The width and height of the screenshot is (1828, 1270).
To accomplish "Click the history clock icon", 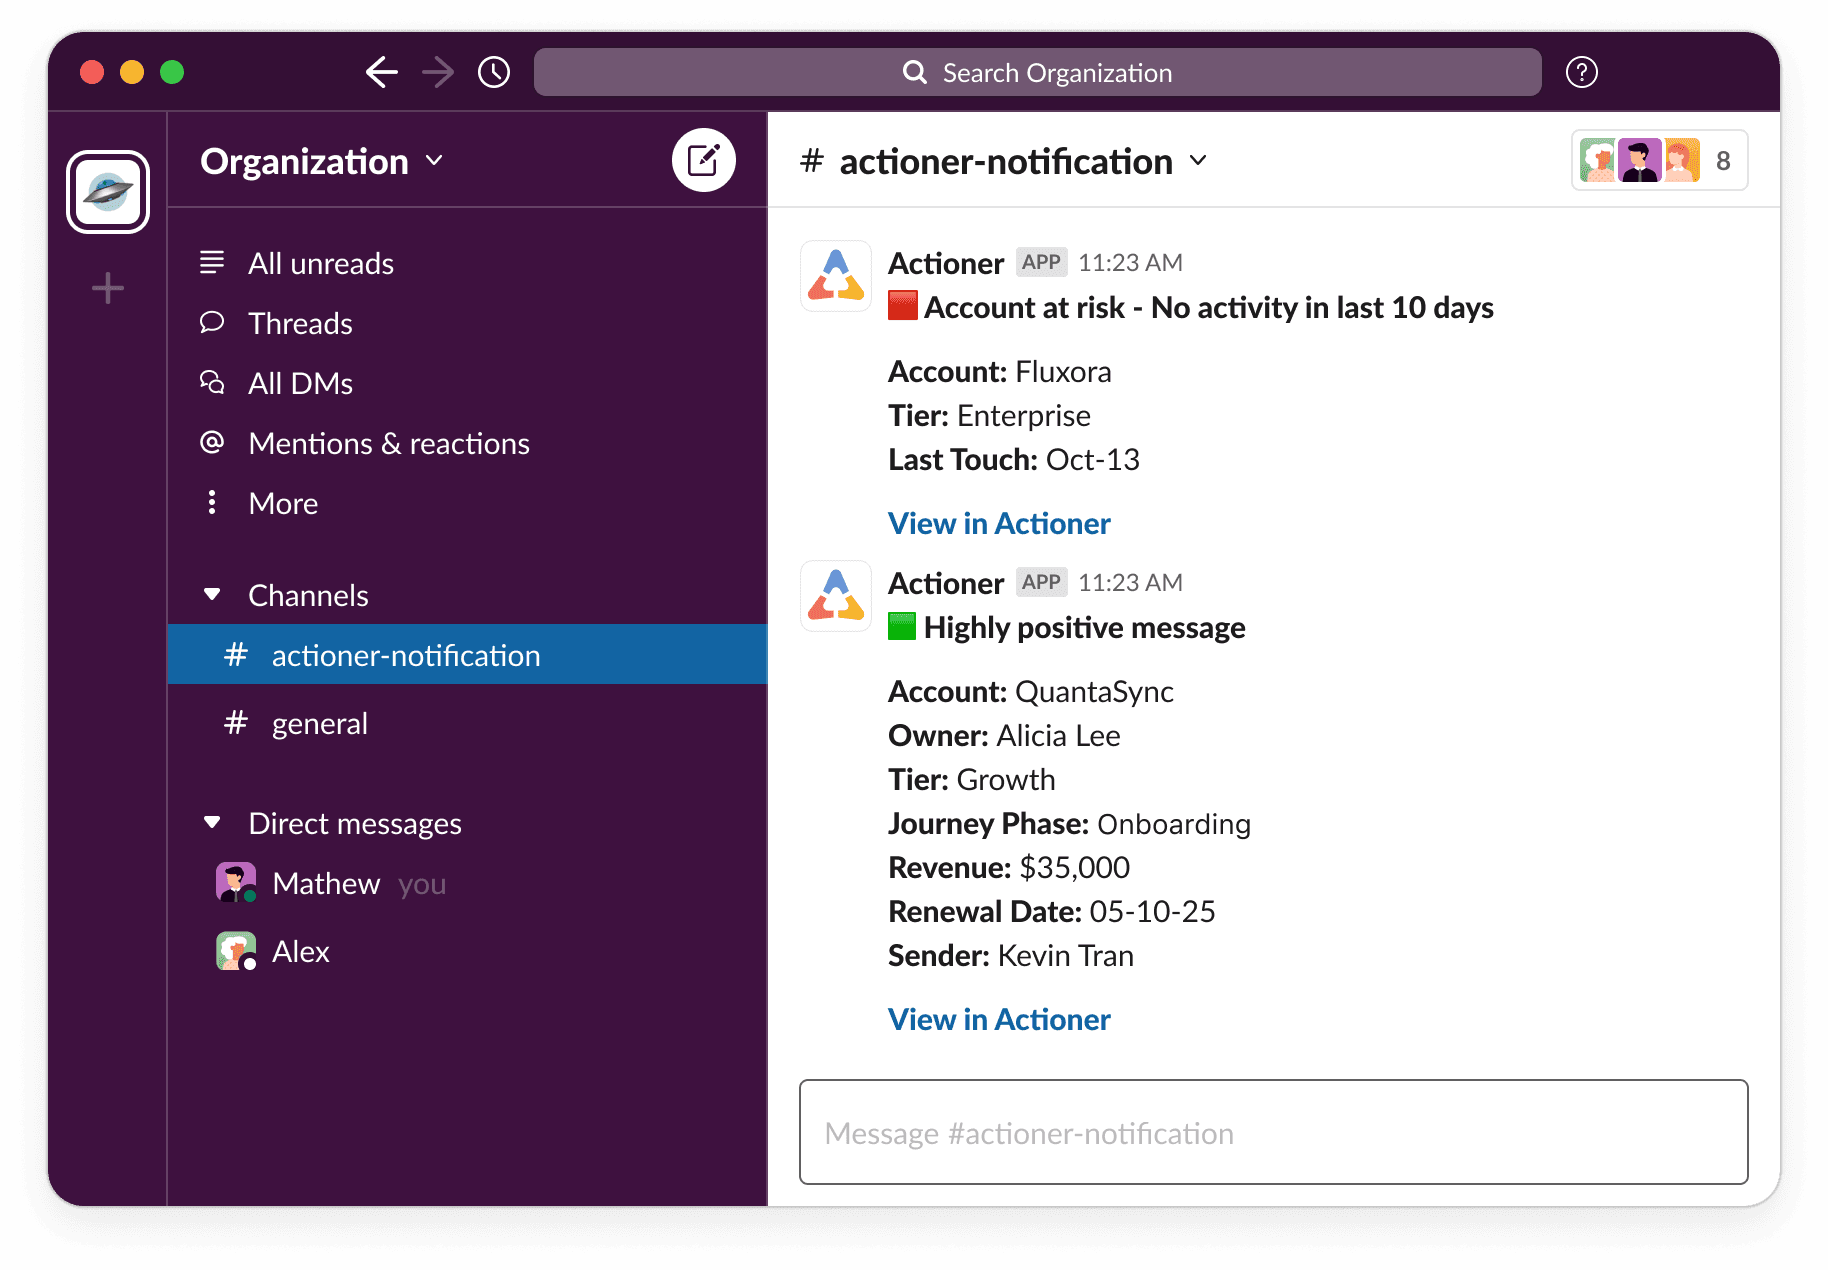I will point(493,72).
